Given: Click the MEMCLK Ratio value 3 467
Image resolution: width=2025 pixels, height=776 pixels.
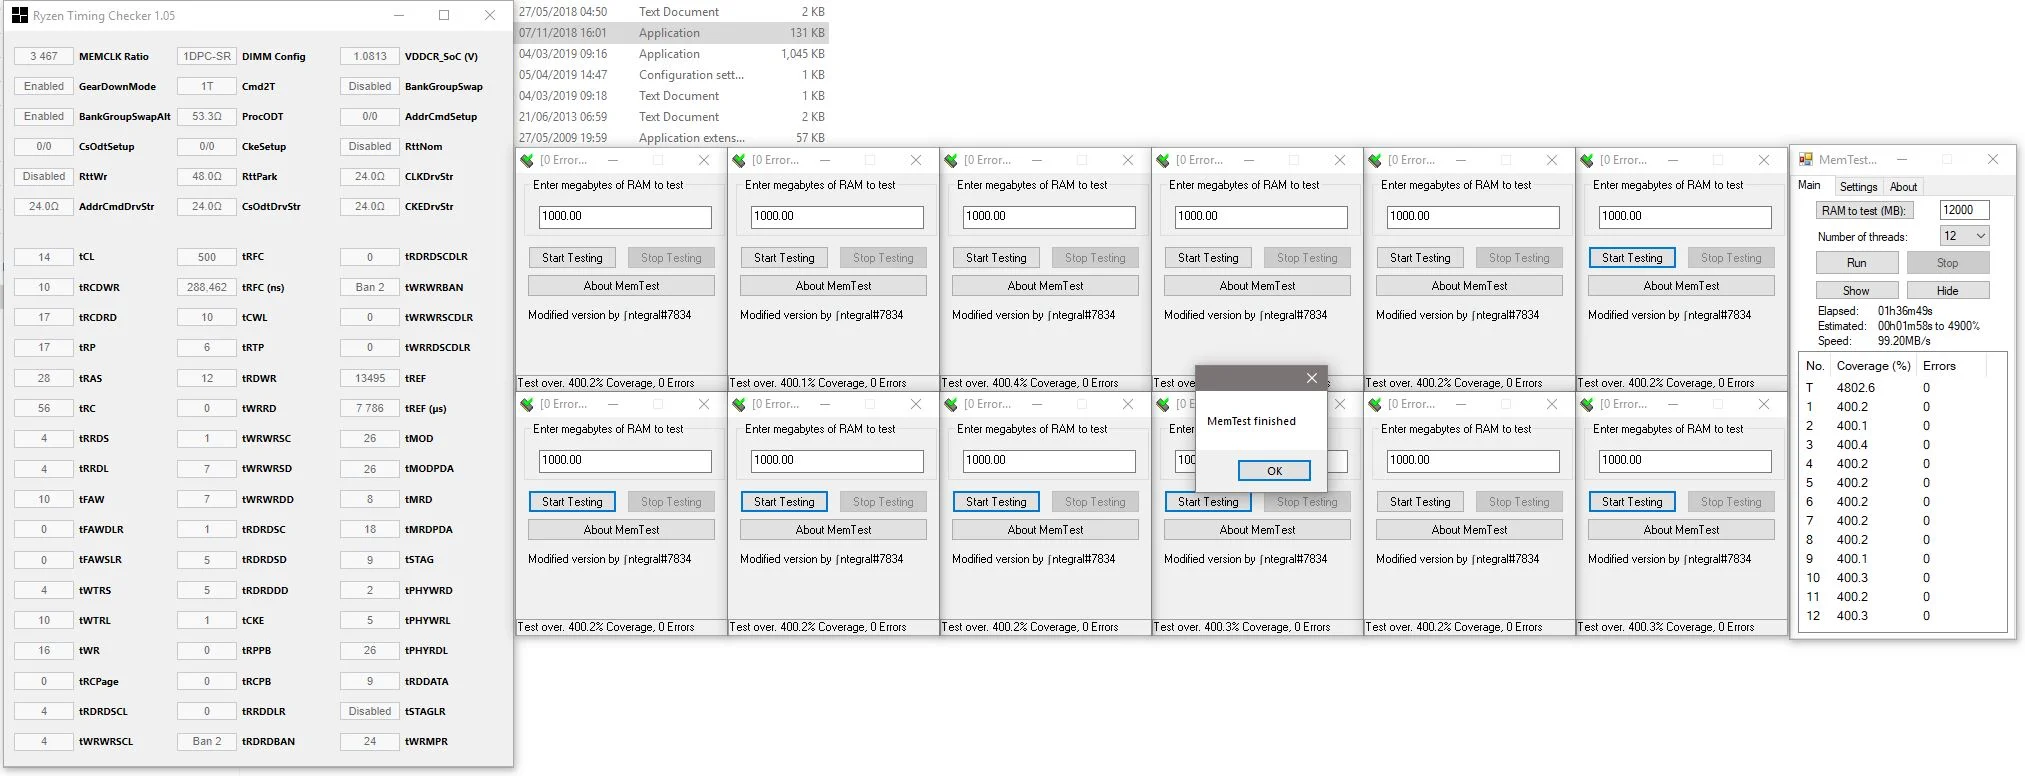Looking at the screenshot, I should coord(44,57).
